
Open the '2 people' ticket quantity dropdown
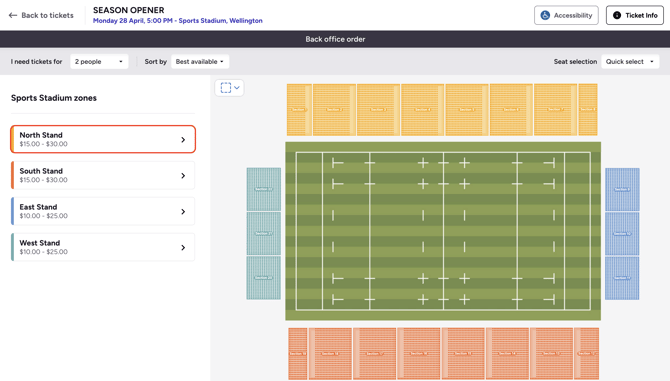99,62
